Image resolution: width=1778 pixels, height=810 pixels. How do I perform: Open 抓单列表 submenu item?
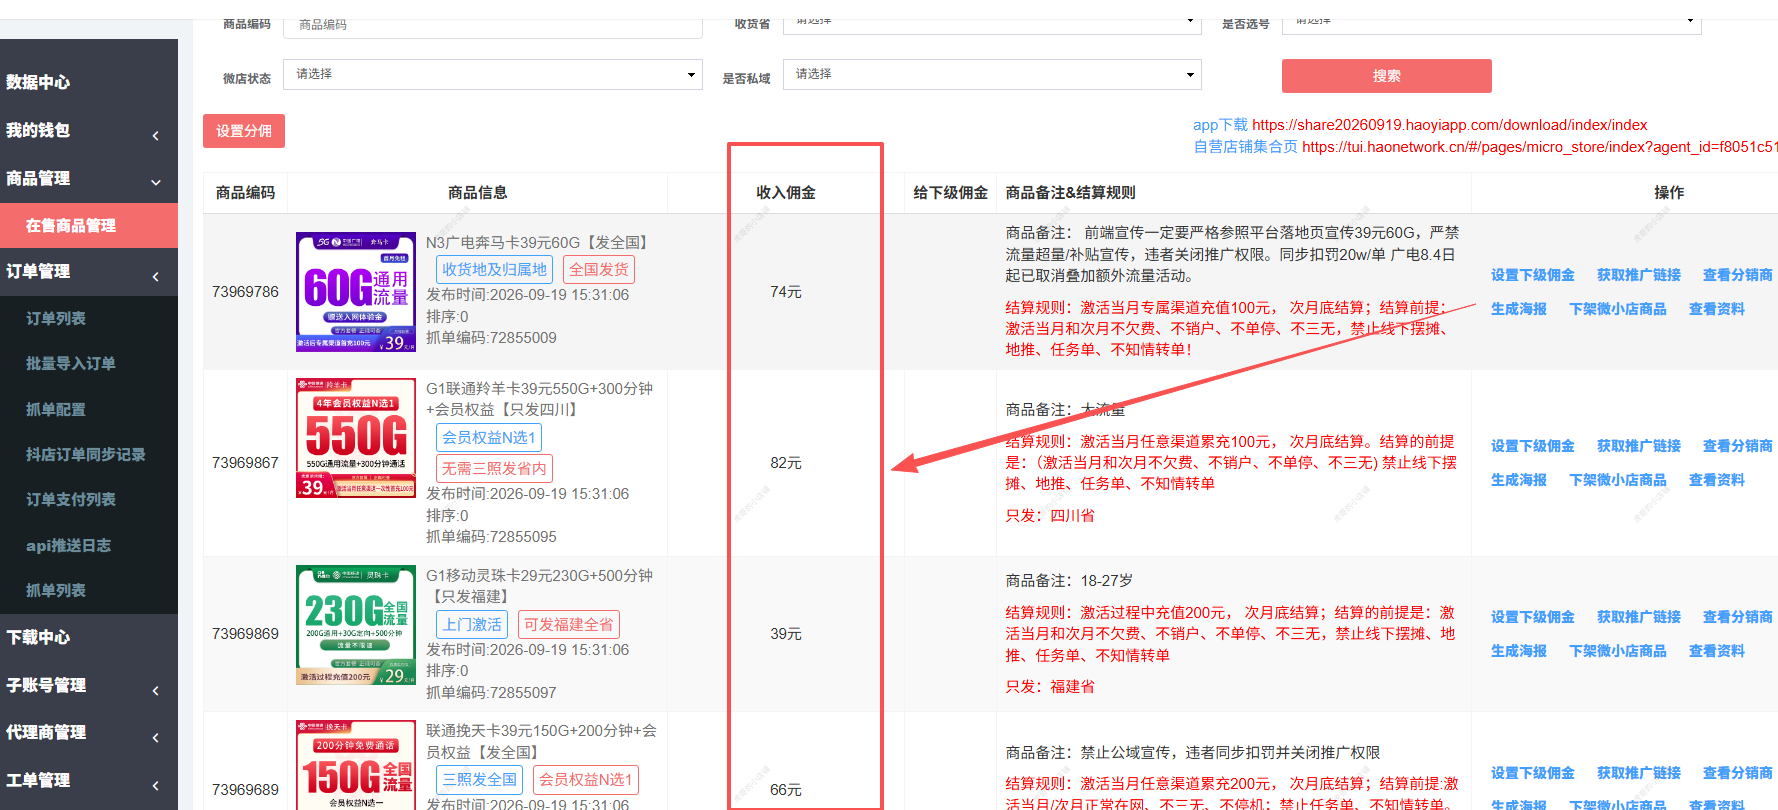click(56, 590)
